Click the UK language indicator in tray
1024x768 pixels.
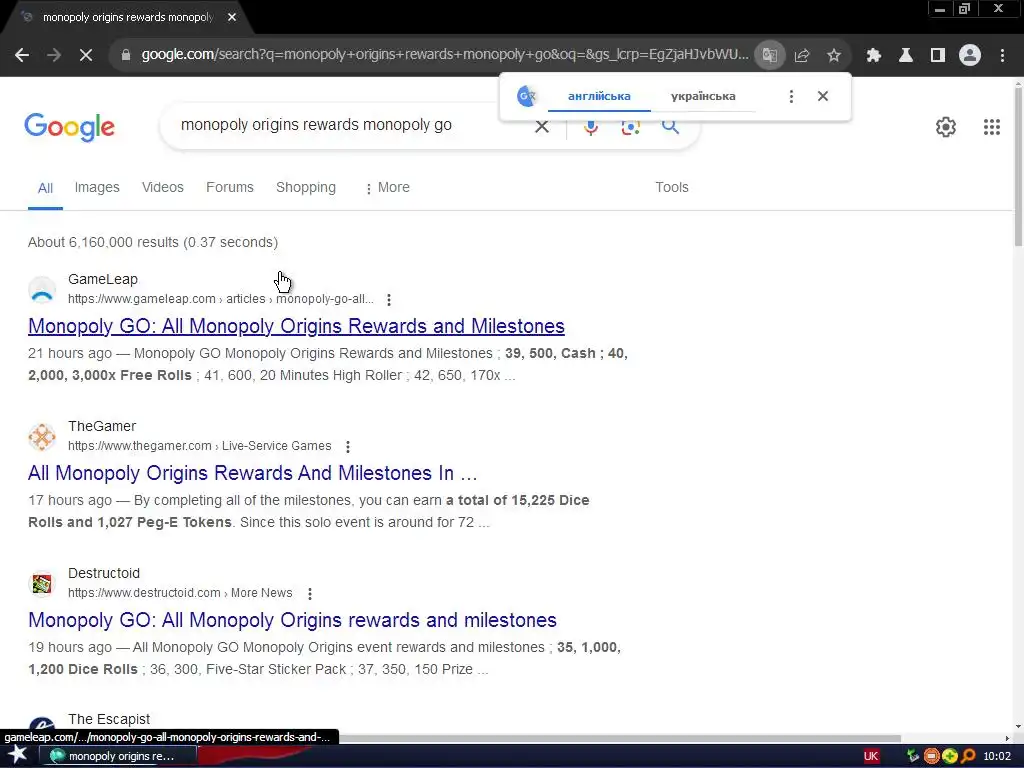871,756
